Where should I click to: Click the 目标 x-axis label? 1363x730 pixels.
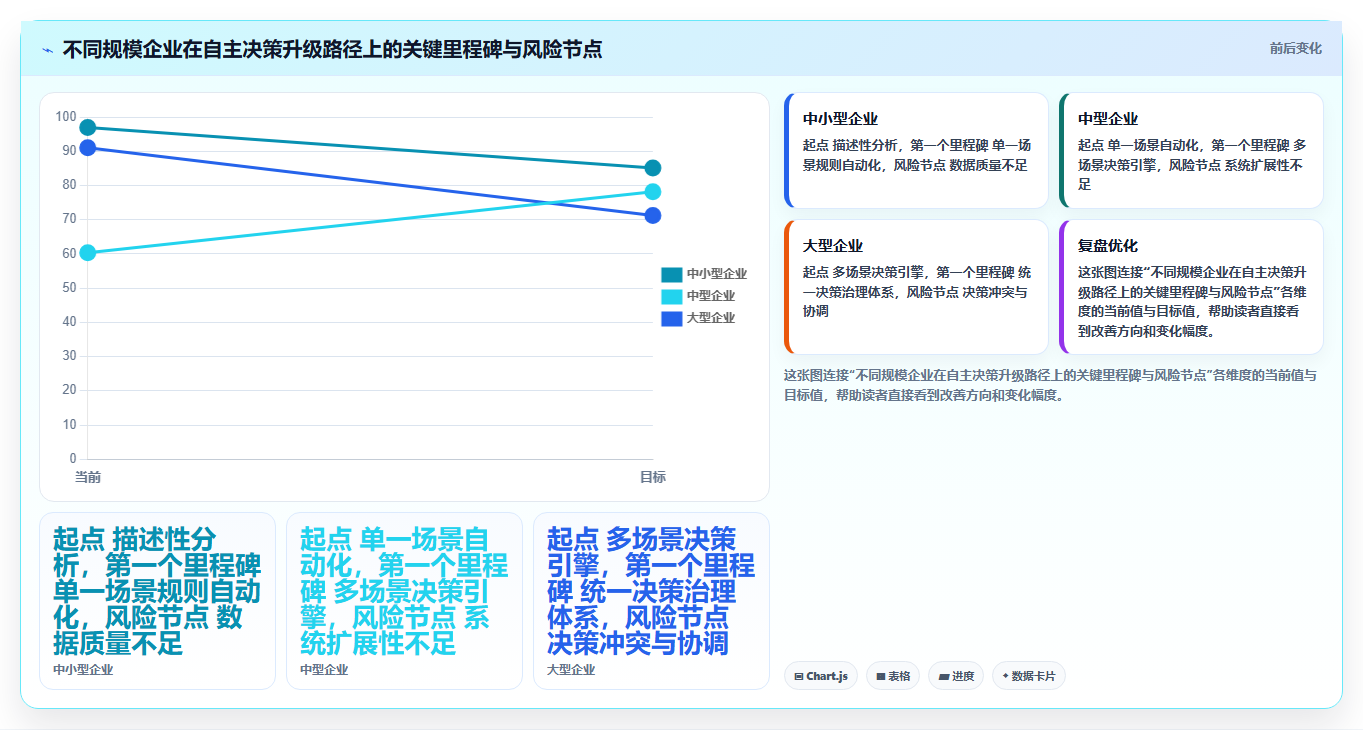coord(653,478)
